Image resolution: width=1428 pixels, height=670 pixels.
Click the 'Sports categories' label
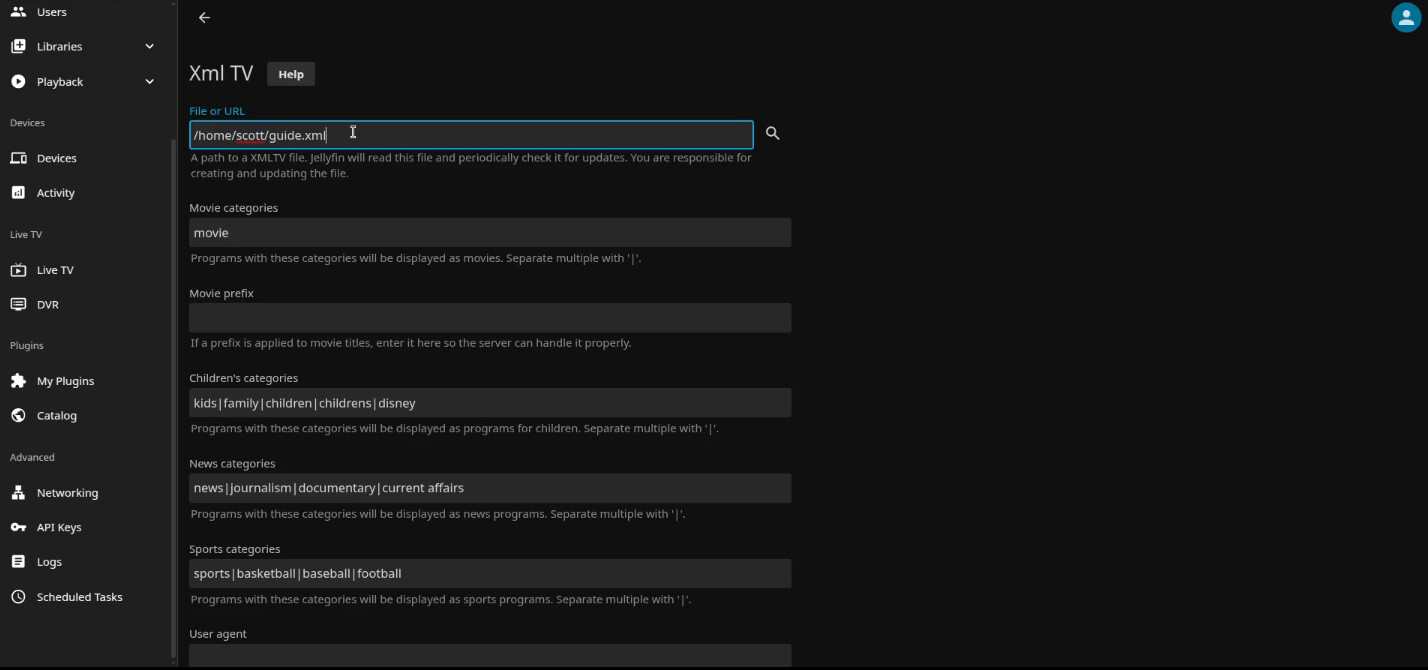(x=235, y=549)
